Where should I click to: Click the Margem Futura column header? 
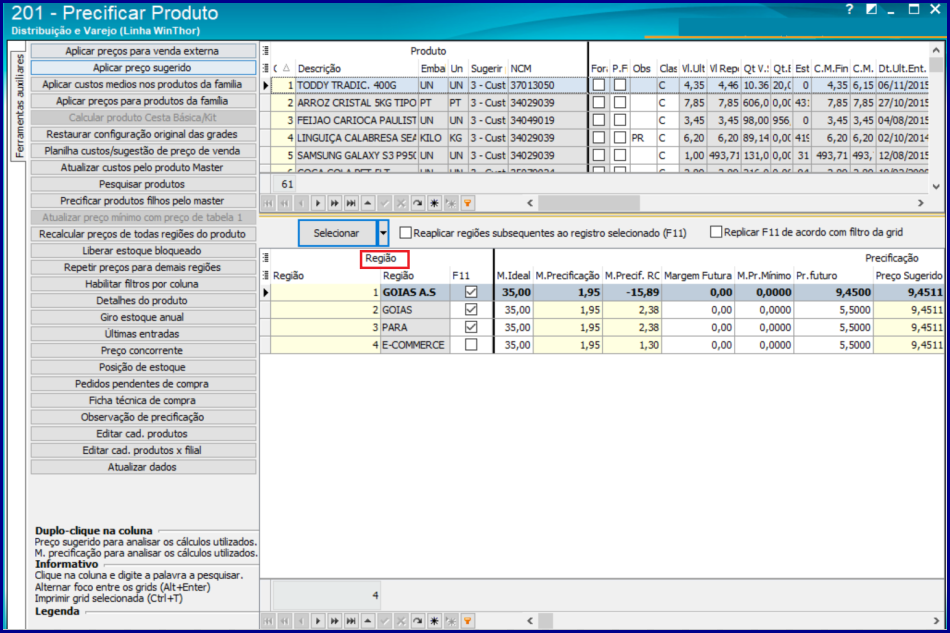(x=697, y=276)
